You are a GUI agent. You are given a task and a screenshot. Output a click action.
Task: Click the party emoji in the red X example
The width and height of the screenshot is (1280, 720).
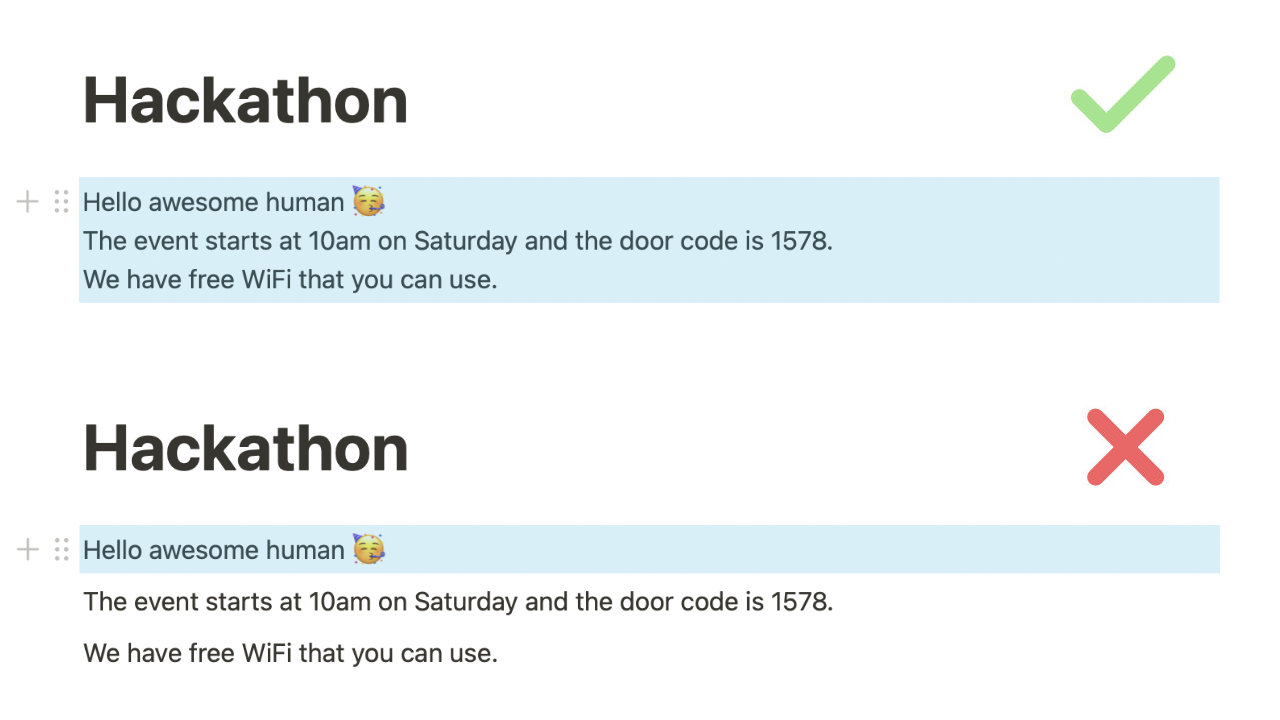pyautogui.click(x=368, y=548)
